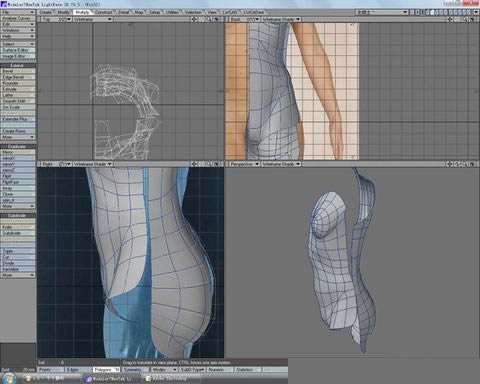The height and width of the screenshot is (384, 480).
Task: Open the Surface Editor
Action: click(18, 50)
